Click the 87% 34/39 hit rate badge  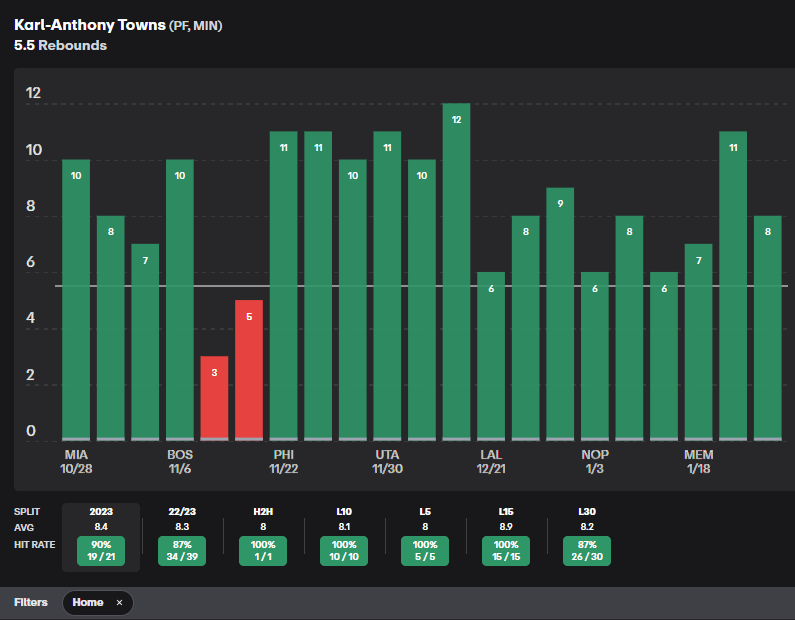(x=182, y=551)
